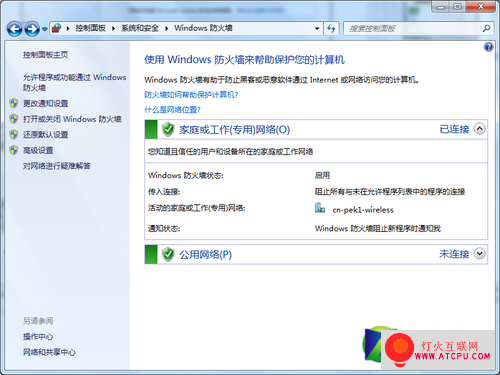Open 高级设置 link
The image size is (500, 375).
pyautogui.click(x=38, y=150)
